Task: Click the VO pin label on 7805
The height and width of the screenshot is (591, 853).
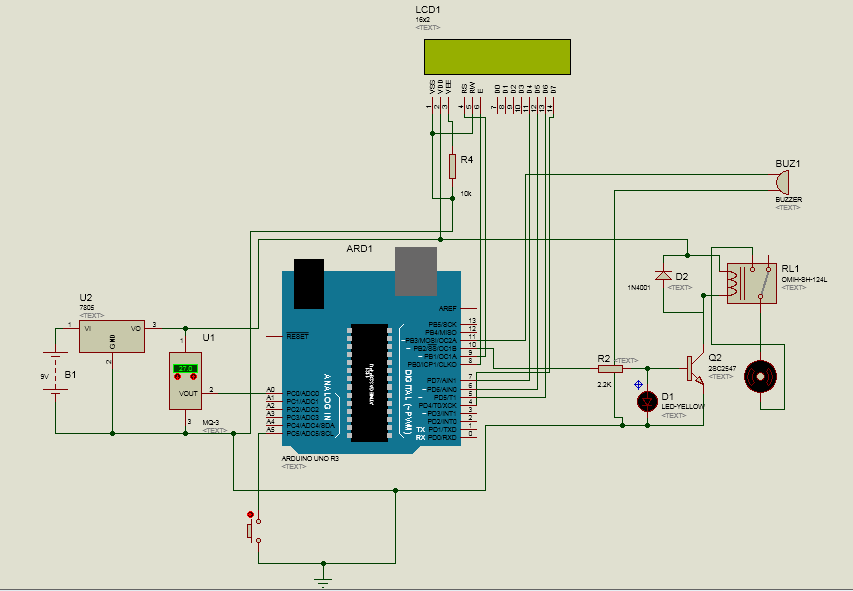Action: [x=136, y=329]
